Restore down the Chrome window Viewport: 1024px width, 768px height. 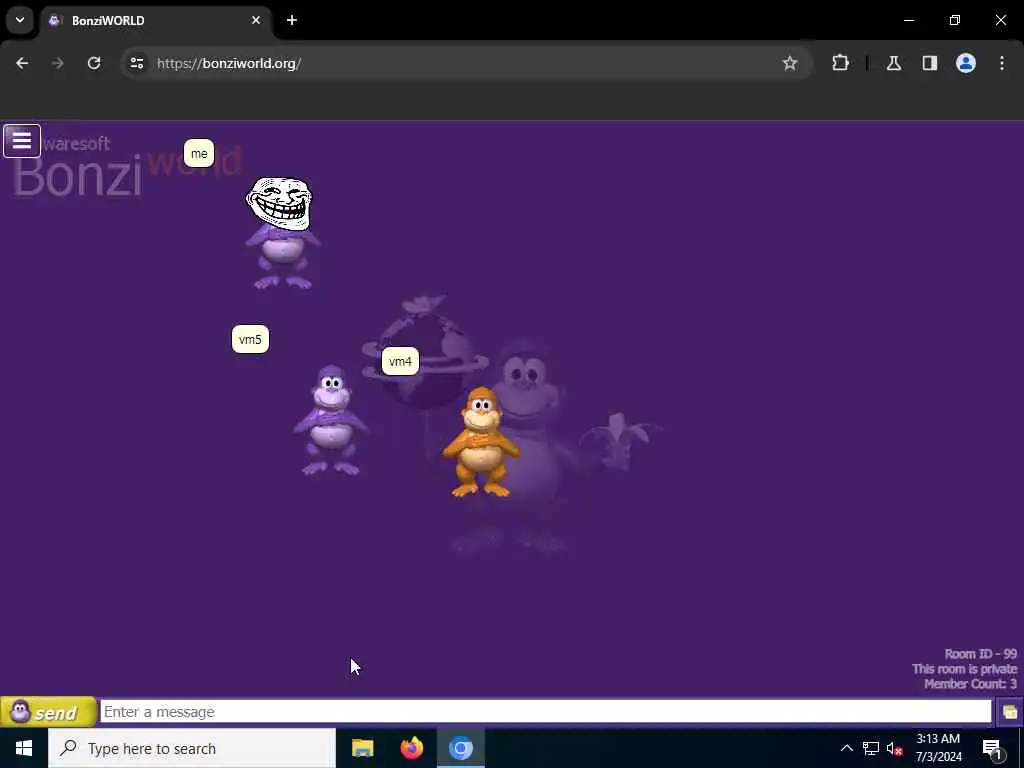pyautogui.click(x=955, y=20)
